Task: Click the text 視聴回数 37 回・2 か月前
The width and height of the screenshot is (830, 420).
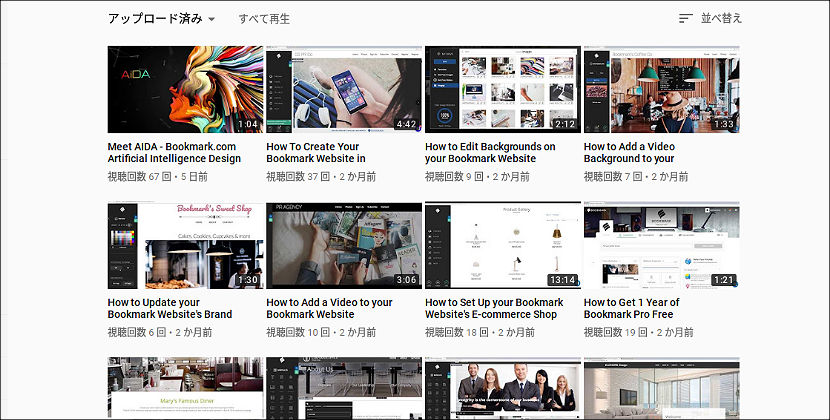Action: (x=321, y=177)
